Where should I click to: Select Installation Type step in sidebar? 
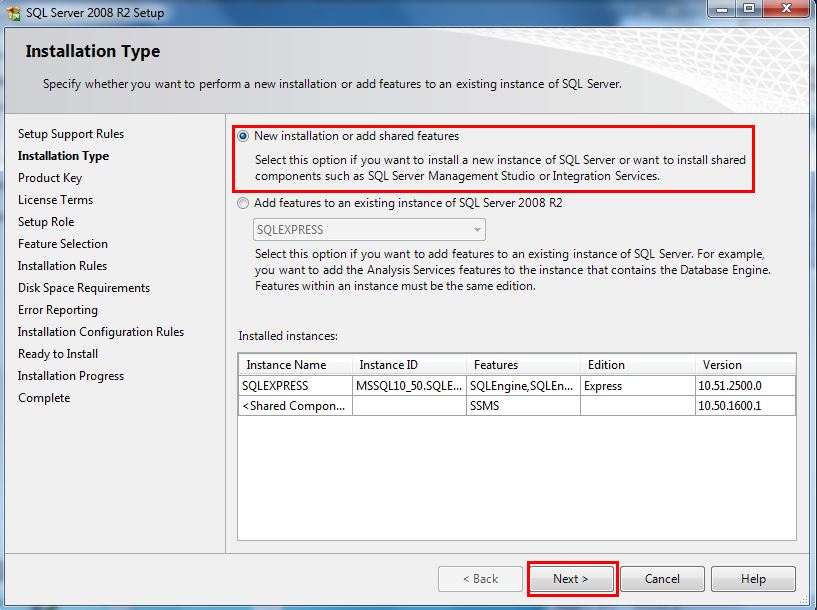[x=64, y=156]
